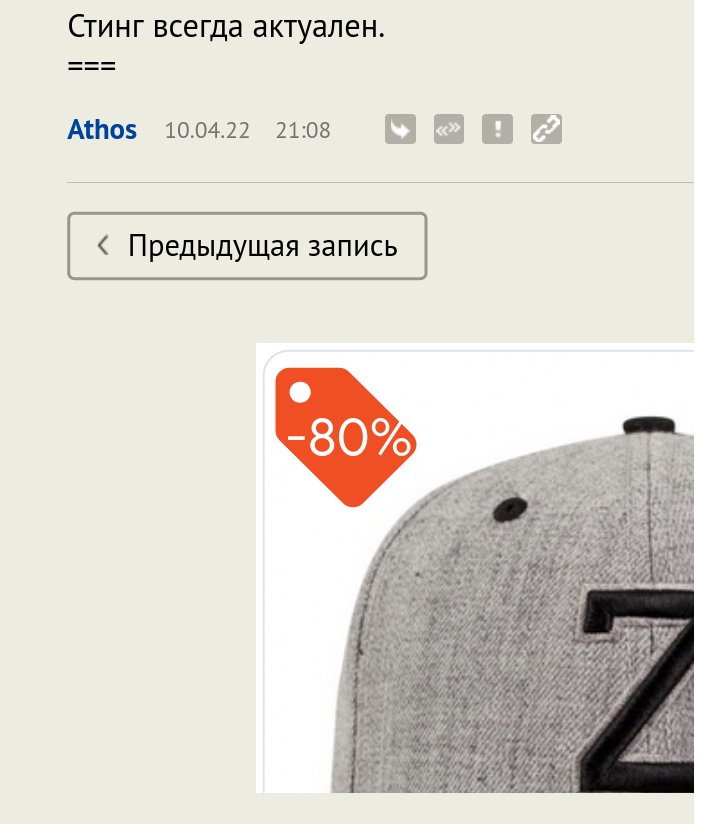The height and width of the screenshot is (832, 701).
Task: Open Athos user profile
Action: pos(102,129)
